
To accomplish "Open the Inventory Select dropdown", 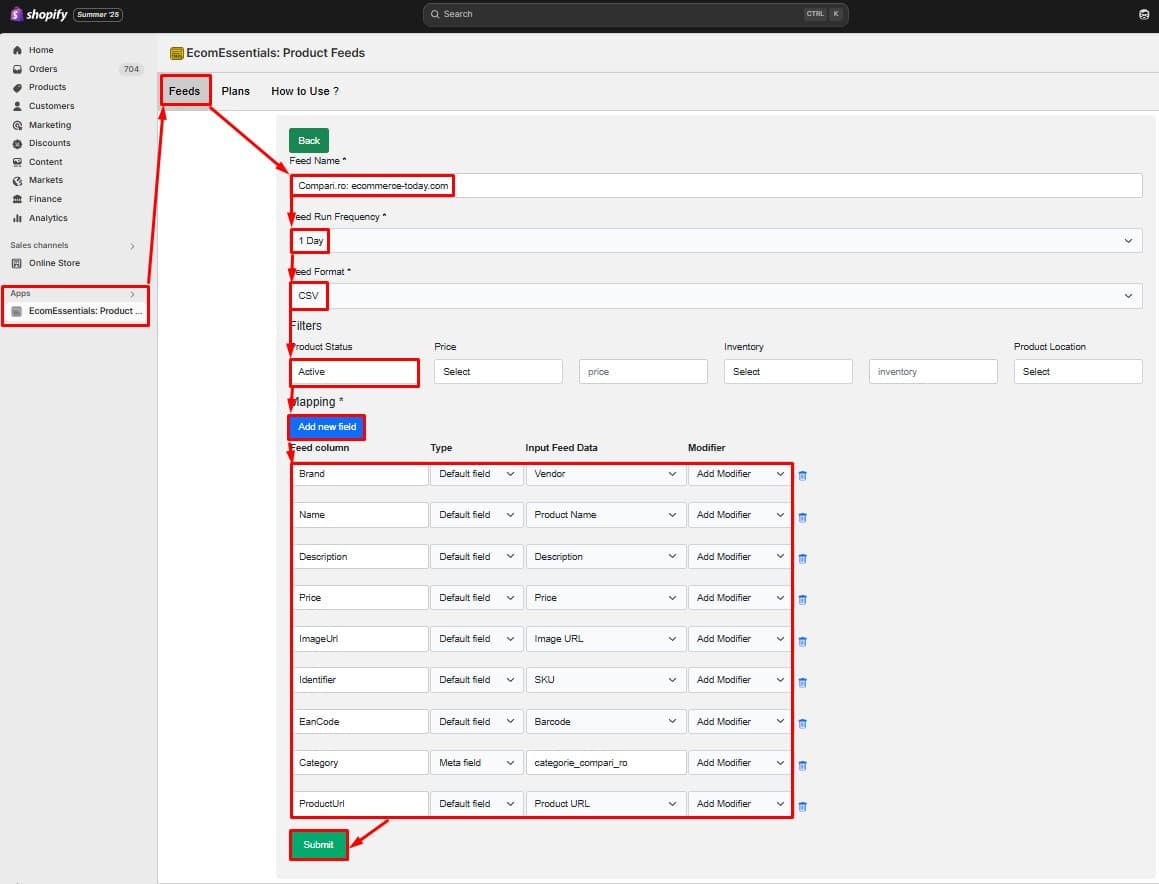I will click(788, 371).
